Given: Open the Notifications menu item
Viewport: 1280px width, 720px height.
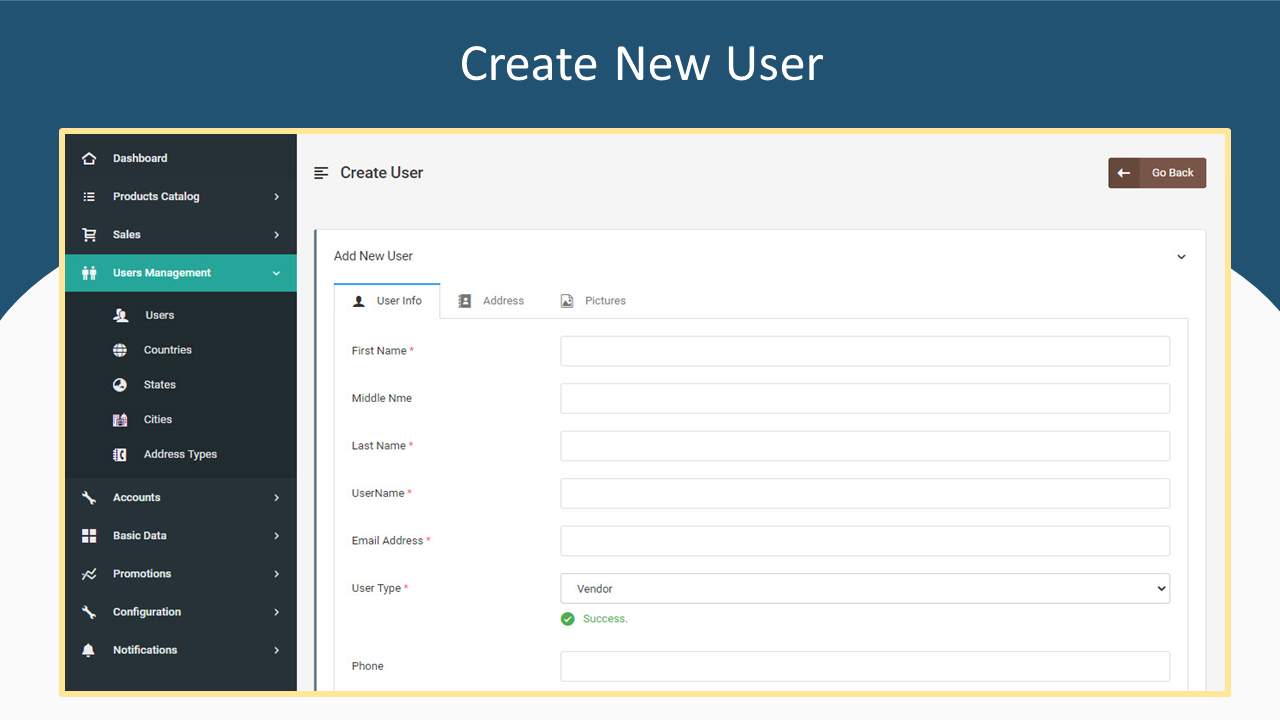Looking at the screenshot, I should [x=181, y=650].
